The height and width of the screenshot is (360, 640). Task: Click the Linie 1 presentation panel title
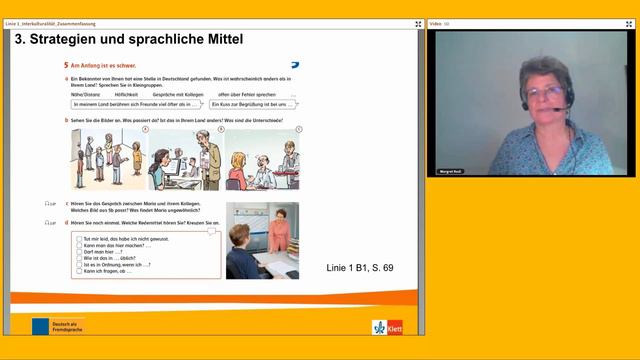tap(51, 24)
